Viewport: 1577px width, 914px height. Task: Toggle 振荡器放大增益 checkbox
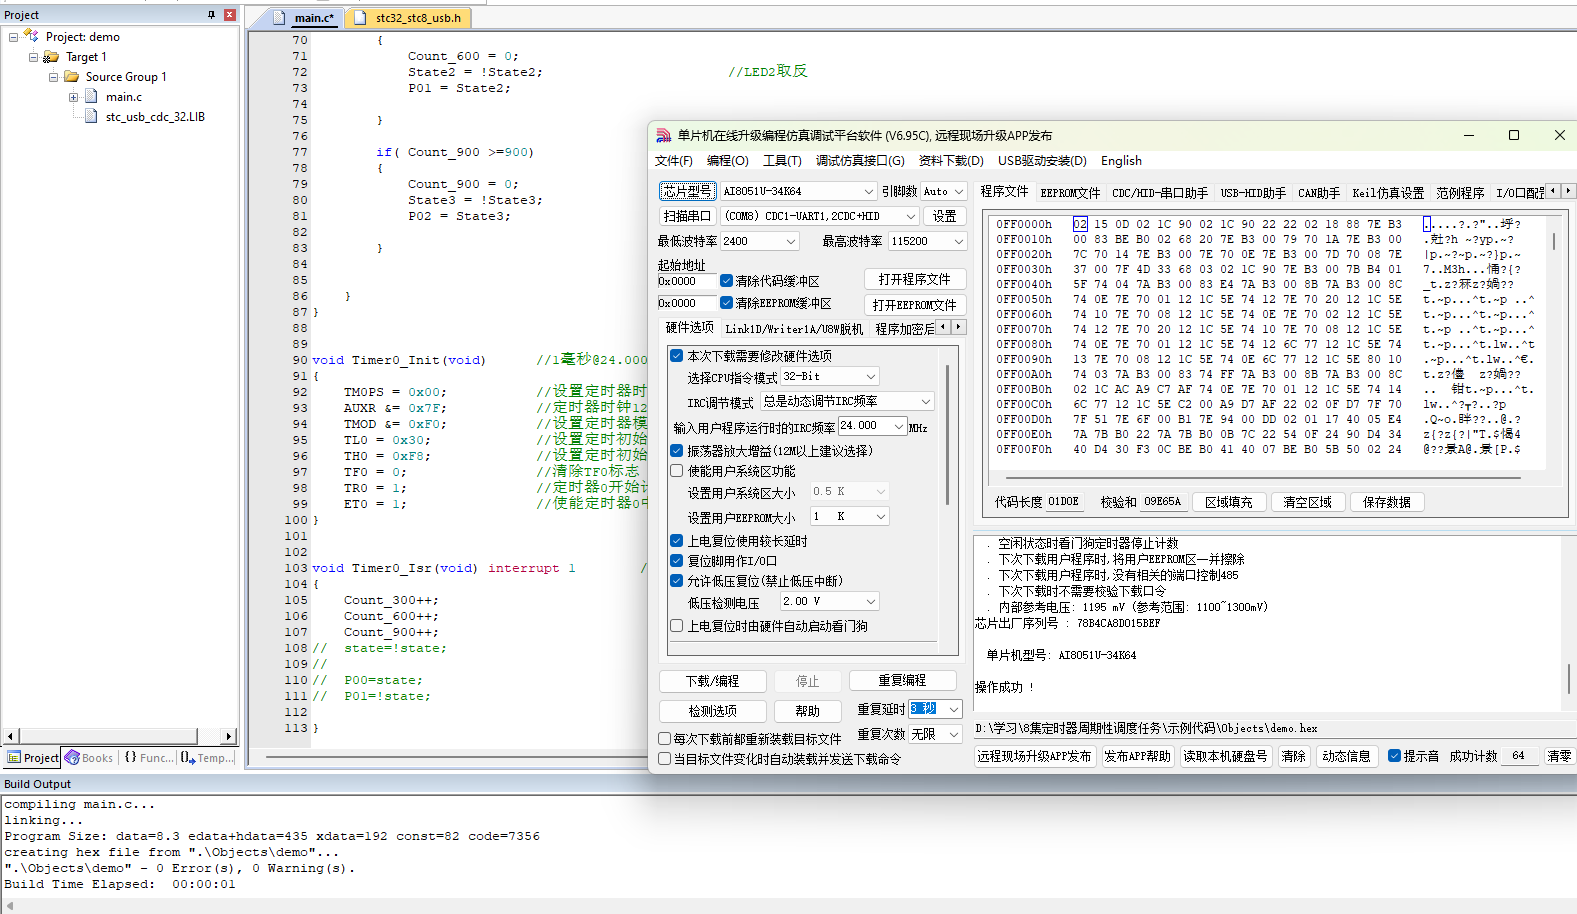click(677, 451)
